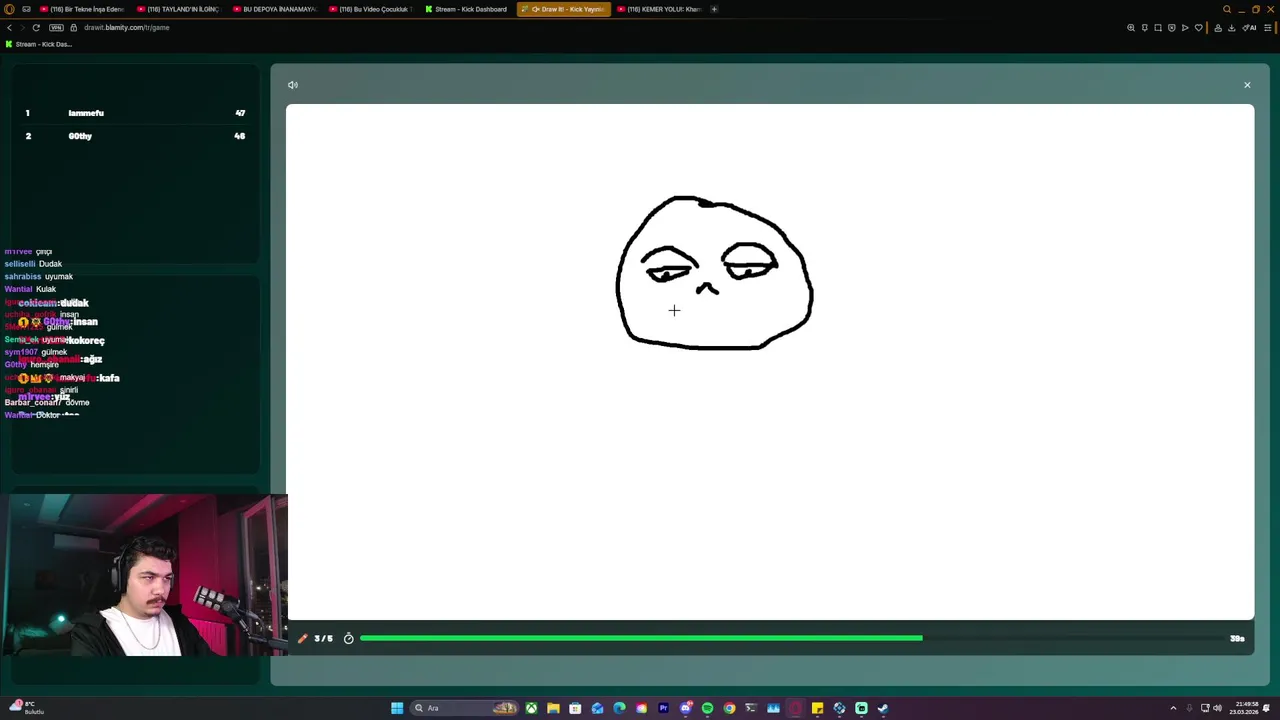Click chat message 'G0thy hemşire'
This screenshot has width=1280, height=720.
32,365
